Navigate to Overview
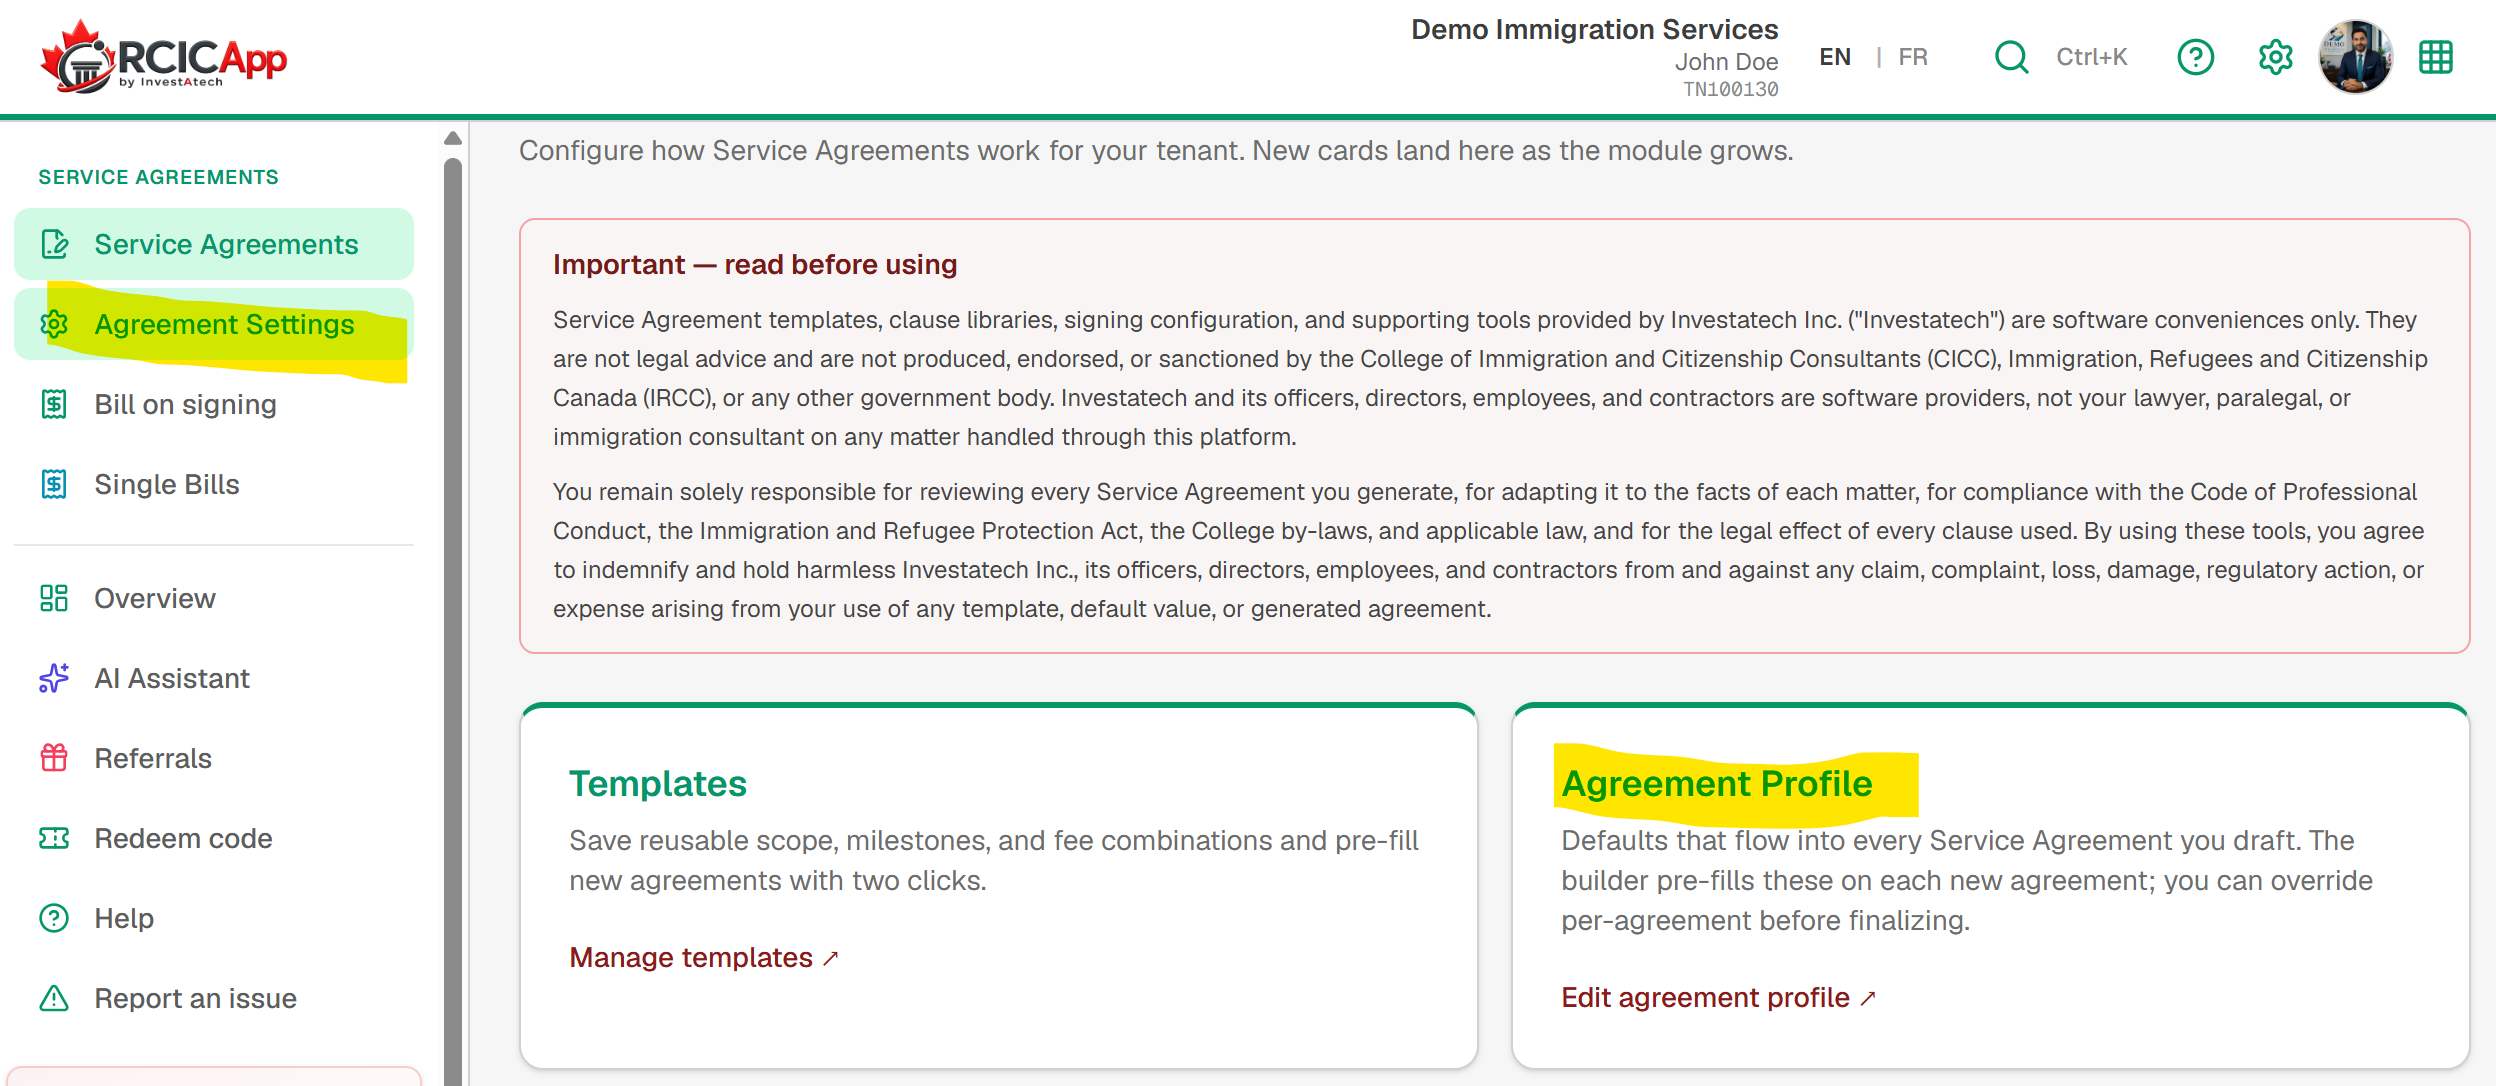Screen dimensions: 2496x1086 (214, 598)
